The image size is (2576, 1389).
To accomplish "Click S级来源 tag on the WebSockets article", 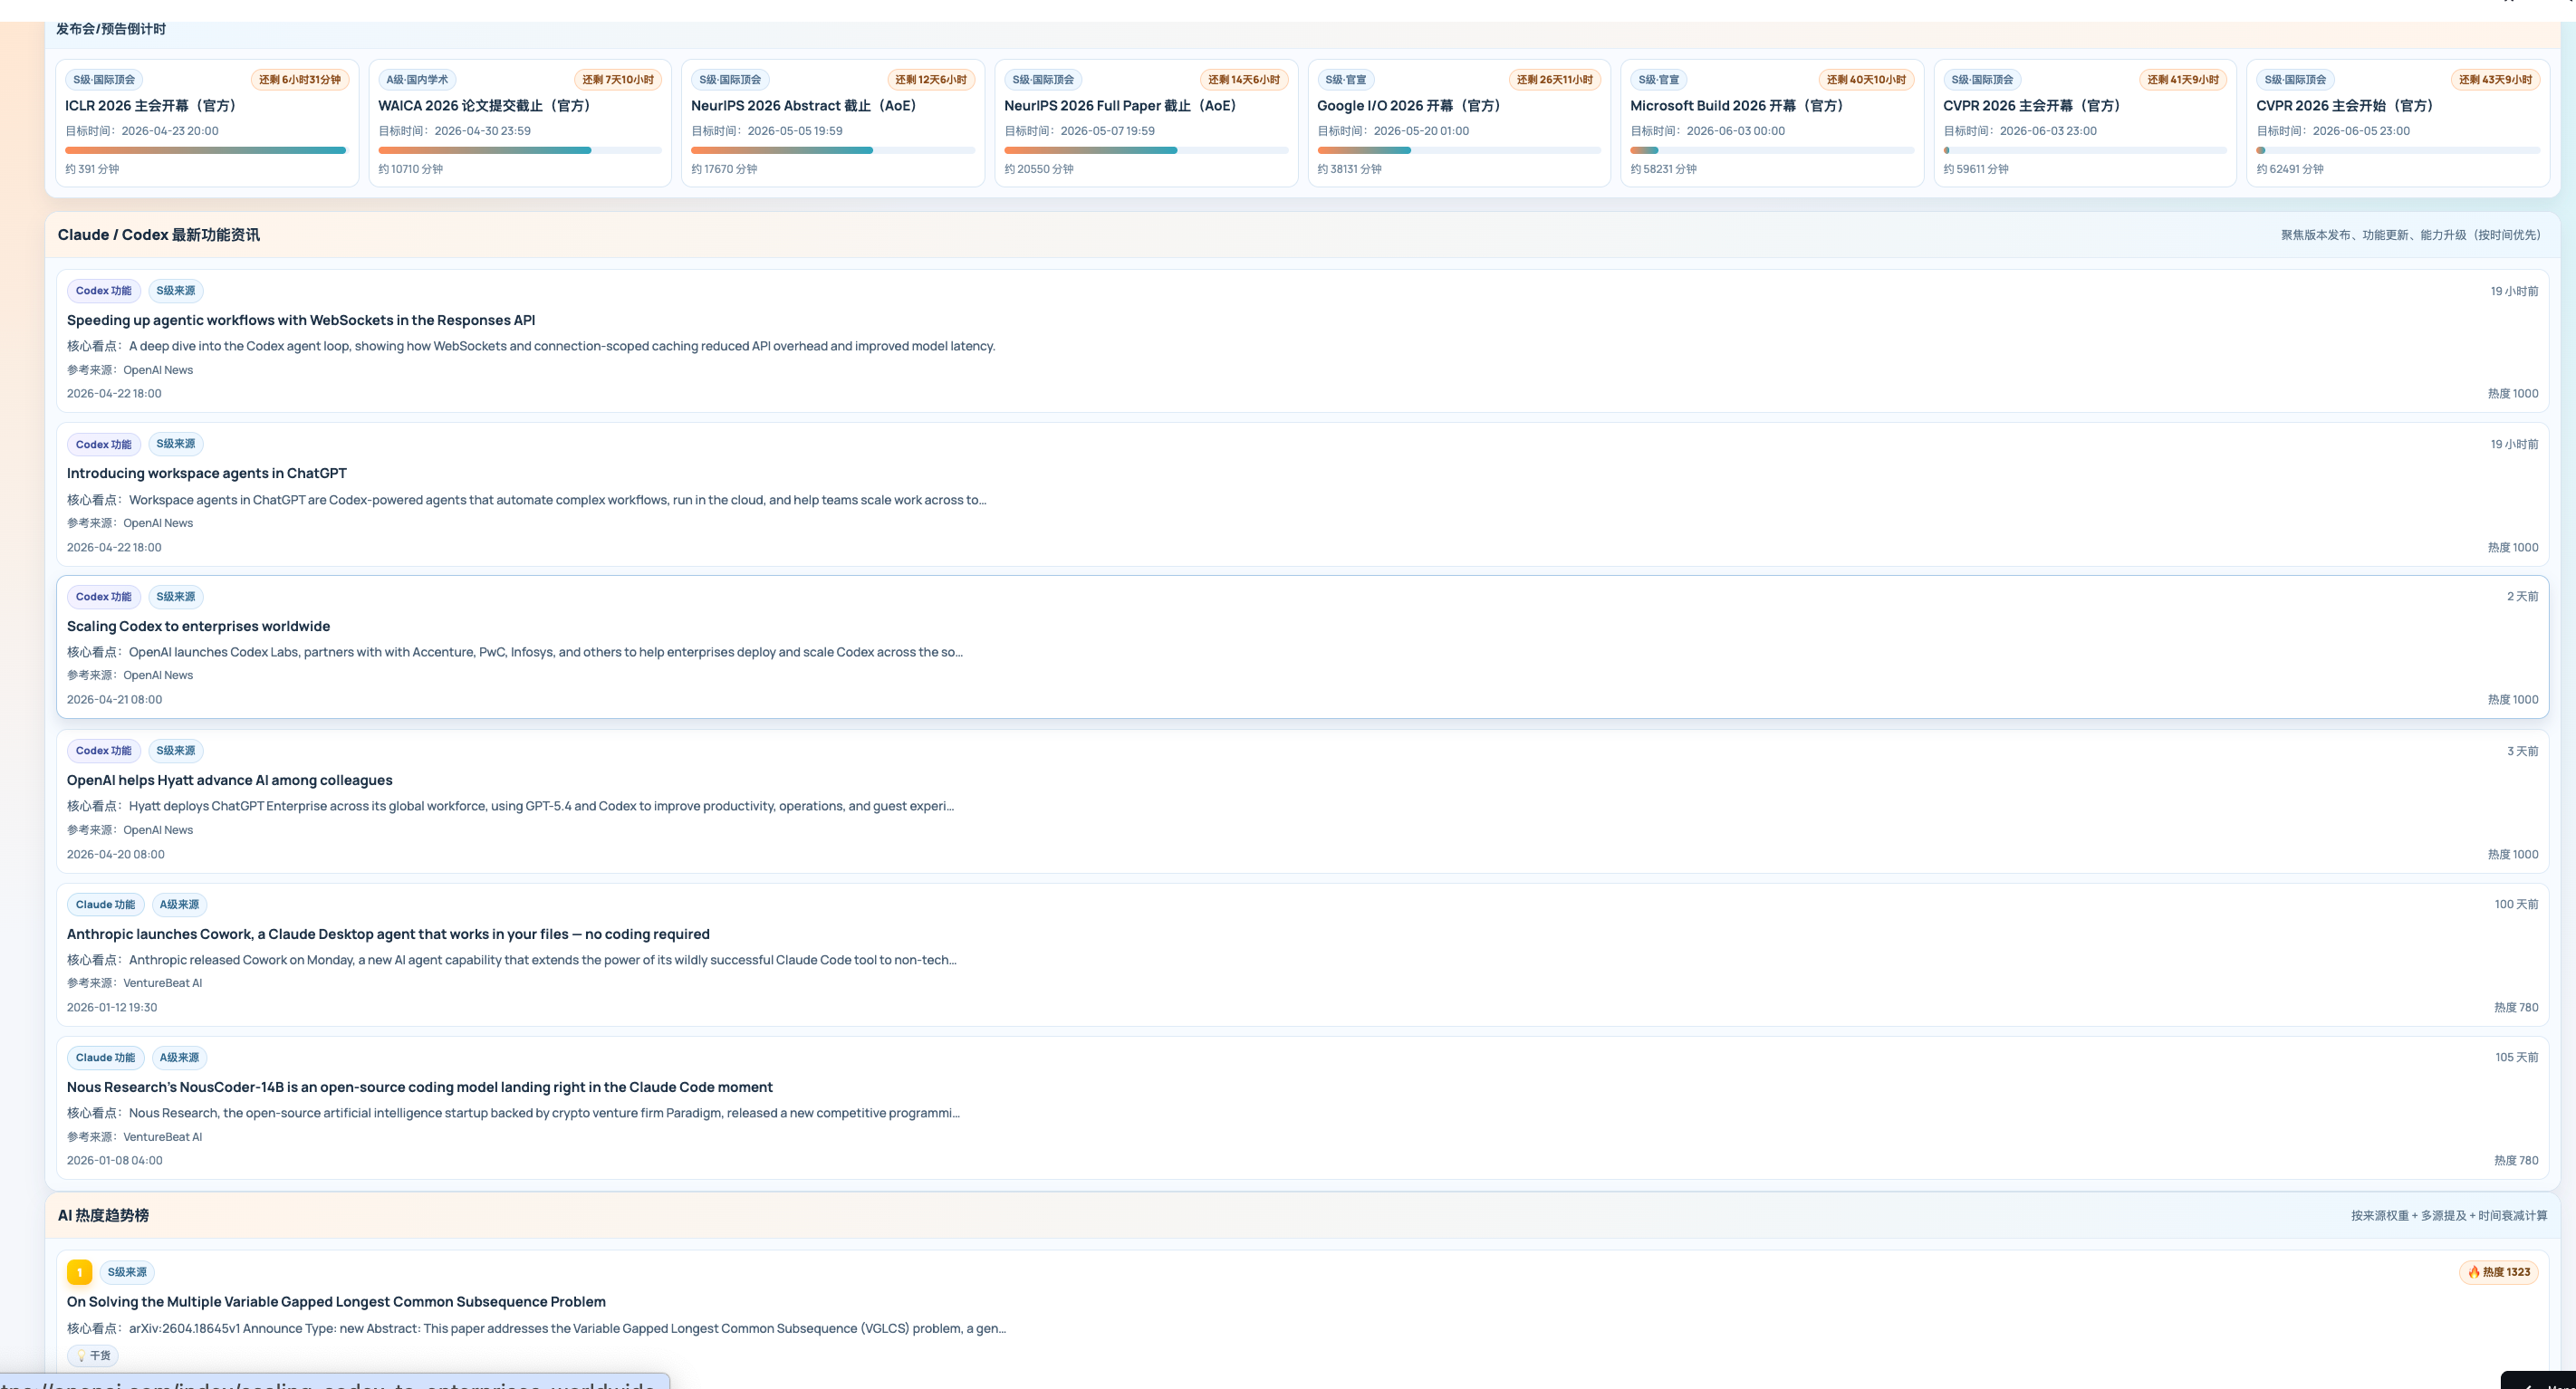I will (176, 291).
